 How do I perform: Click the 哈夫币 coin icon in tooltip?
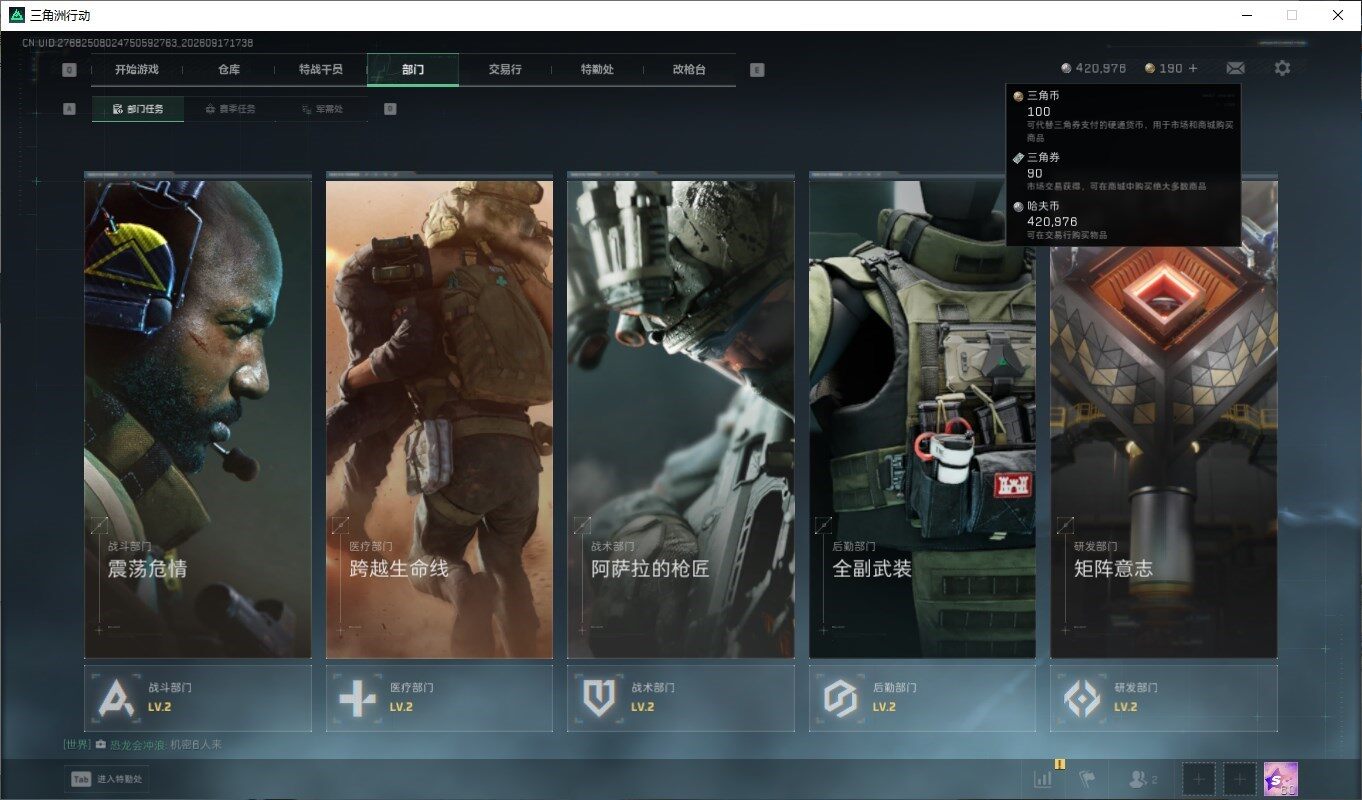tap(1018, 206)
